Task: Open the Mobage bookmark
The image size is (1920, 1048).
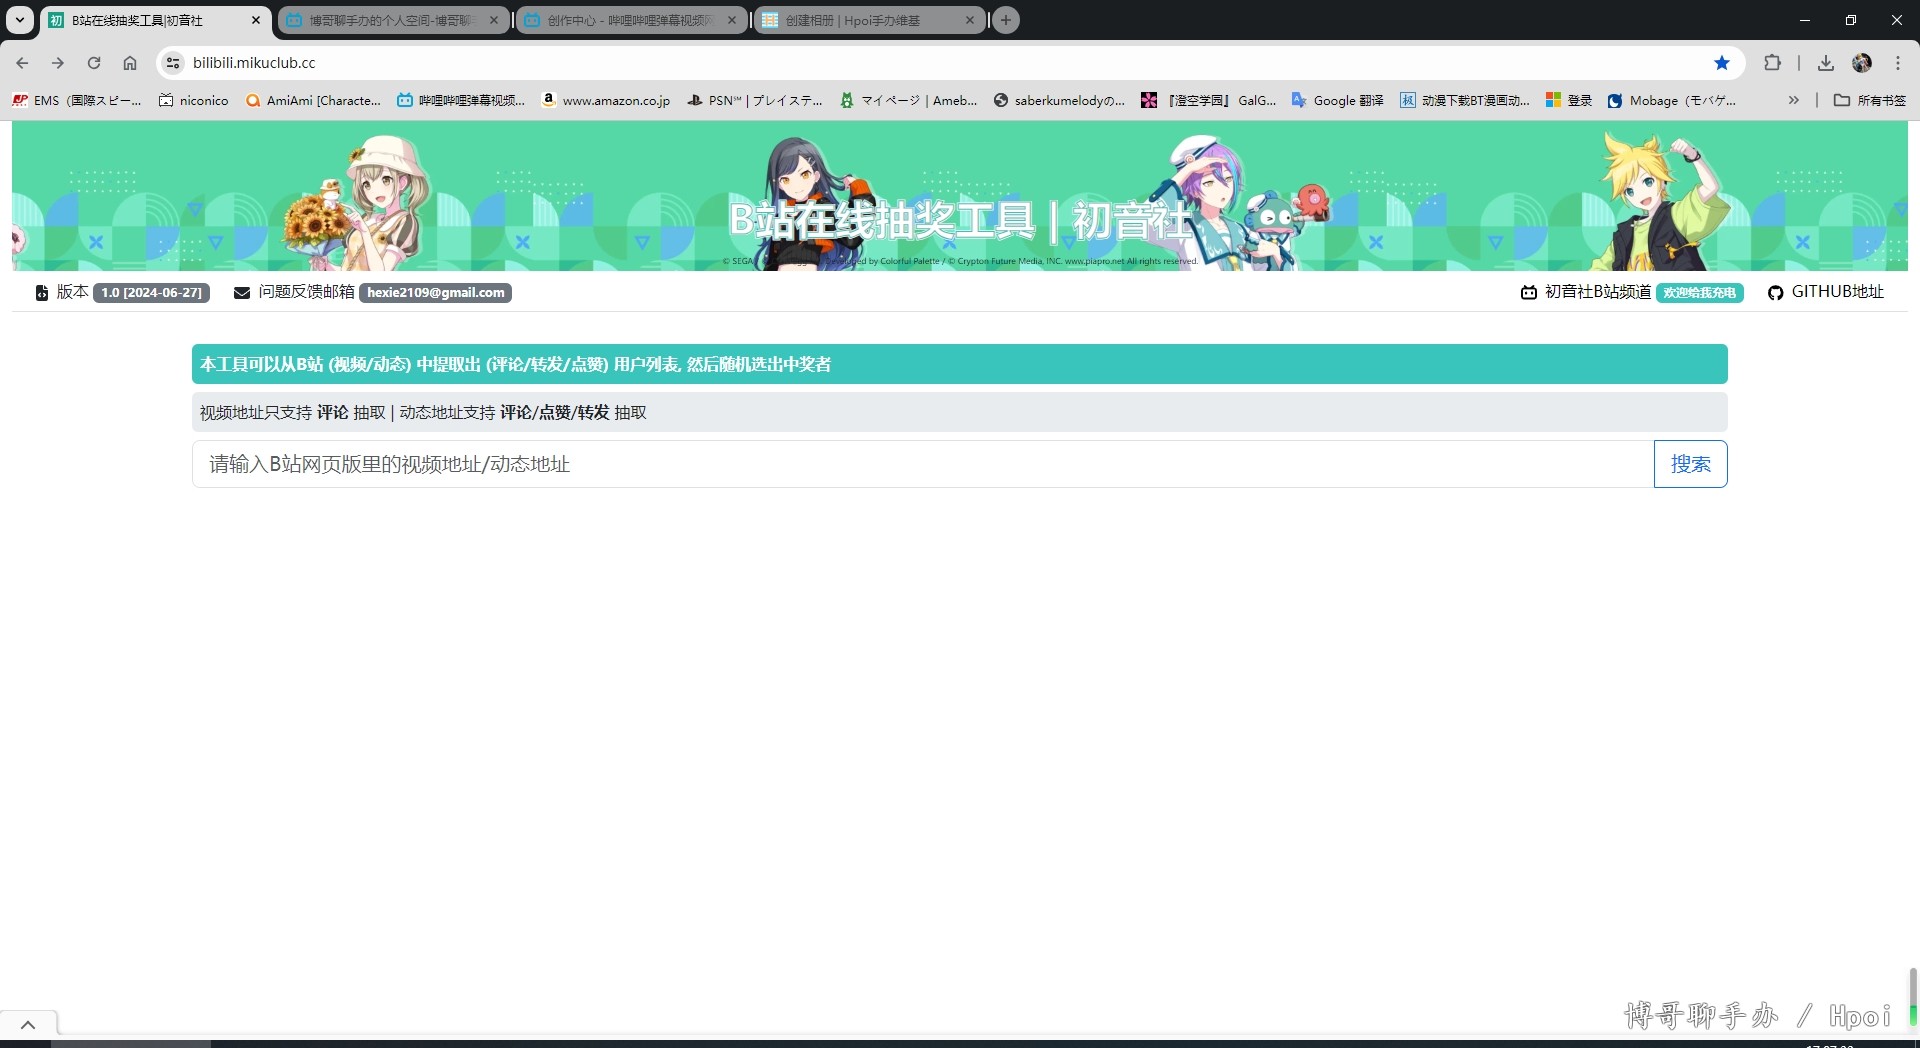Action: pyautogui.click(x=1672, y=100)
